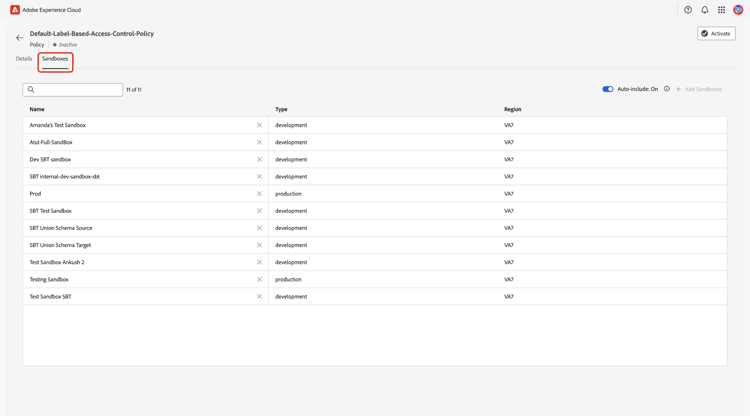Select the SBT Union Schema Source name

[61, 228]
